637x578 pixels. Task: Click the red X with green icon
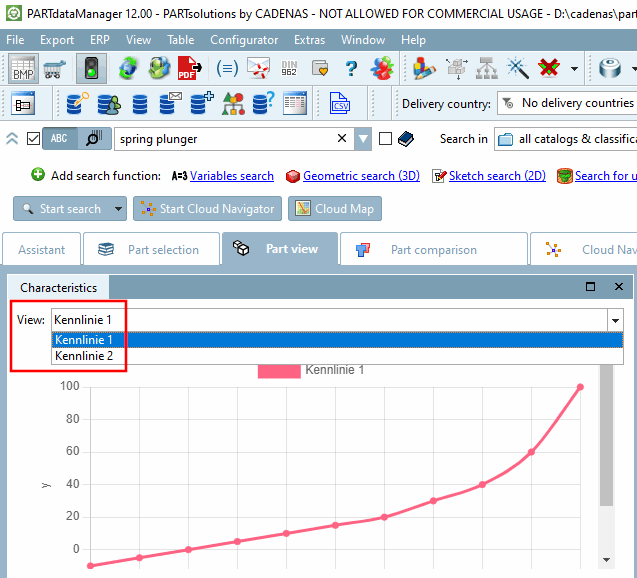(x=549, y=68)
